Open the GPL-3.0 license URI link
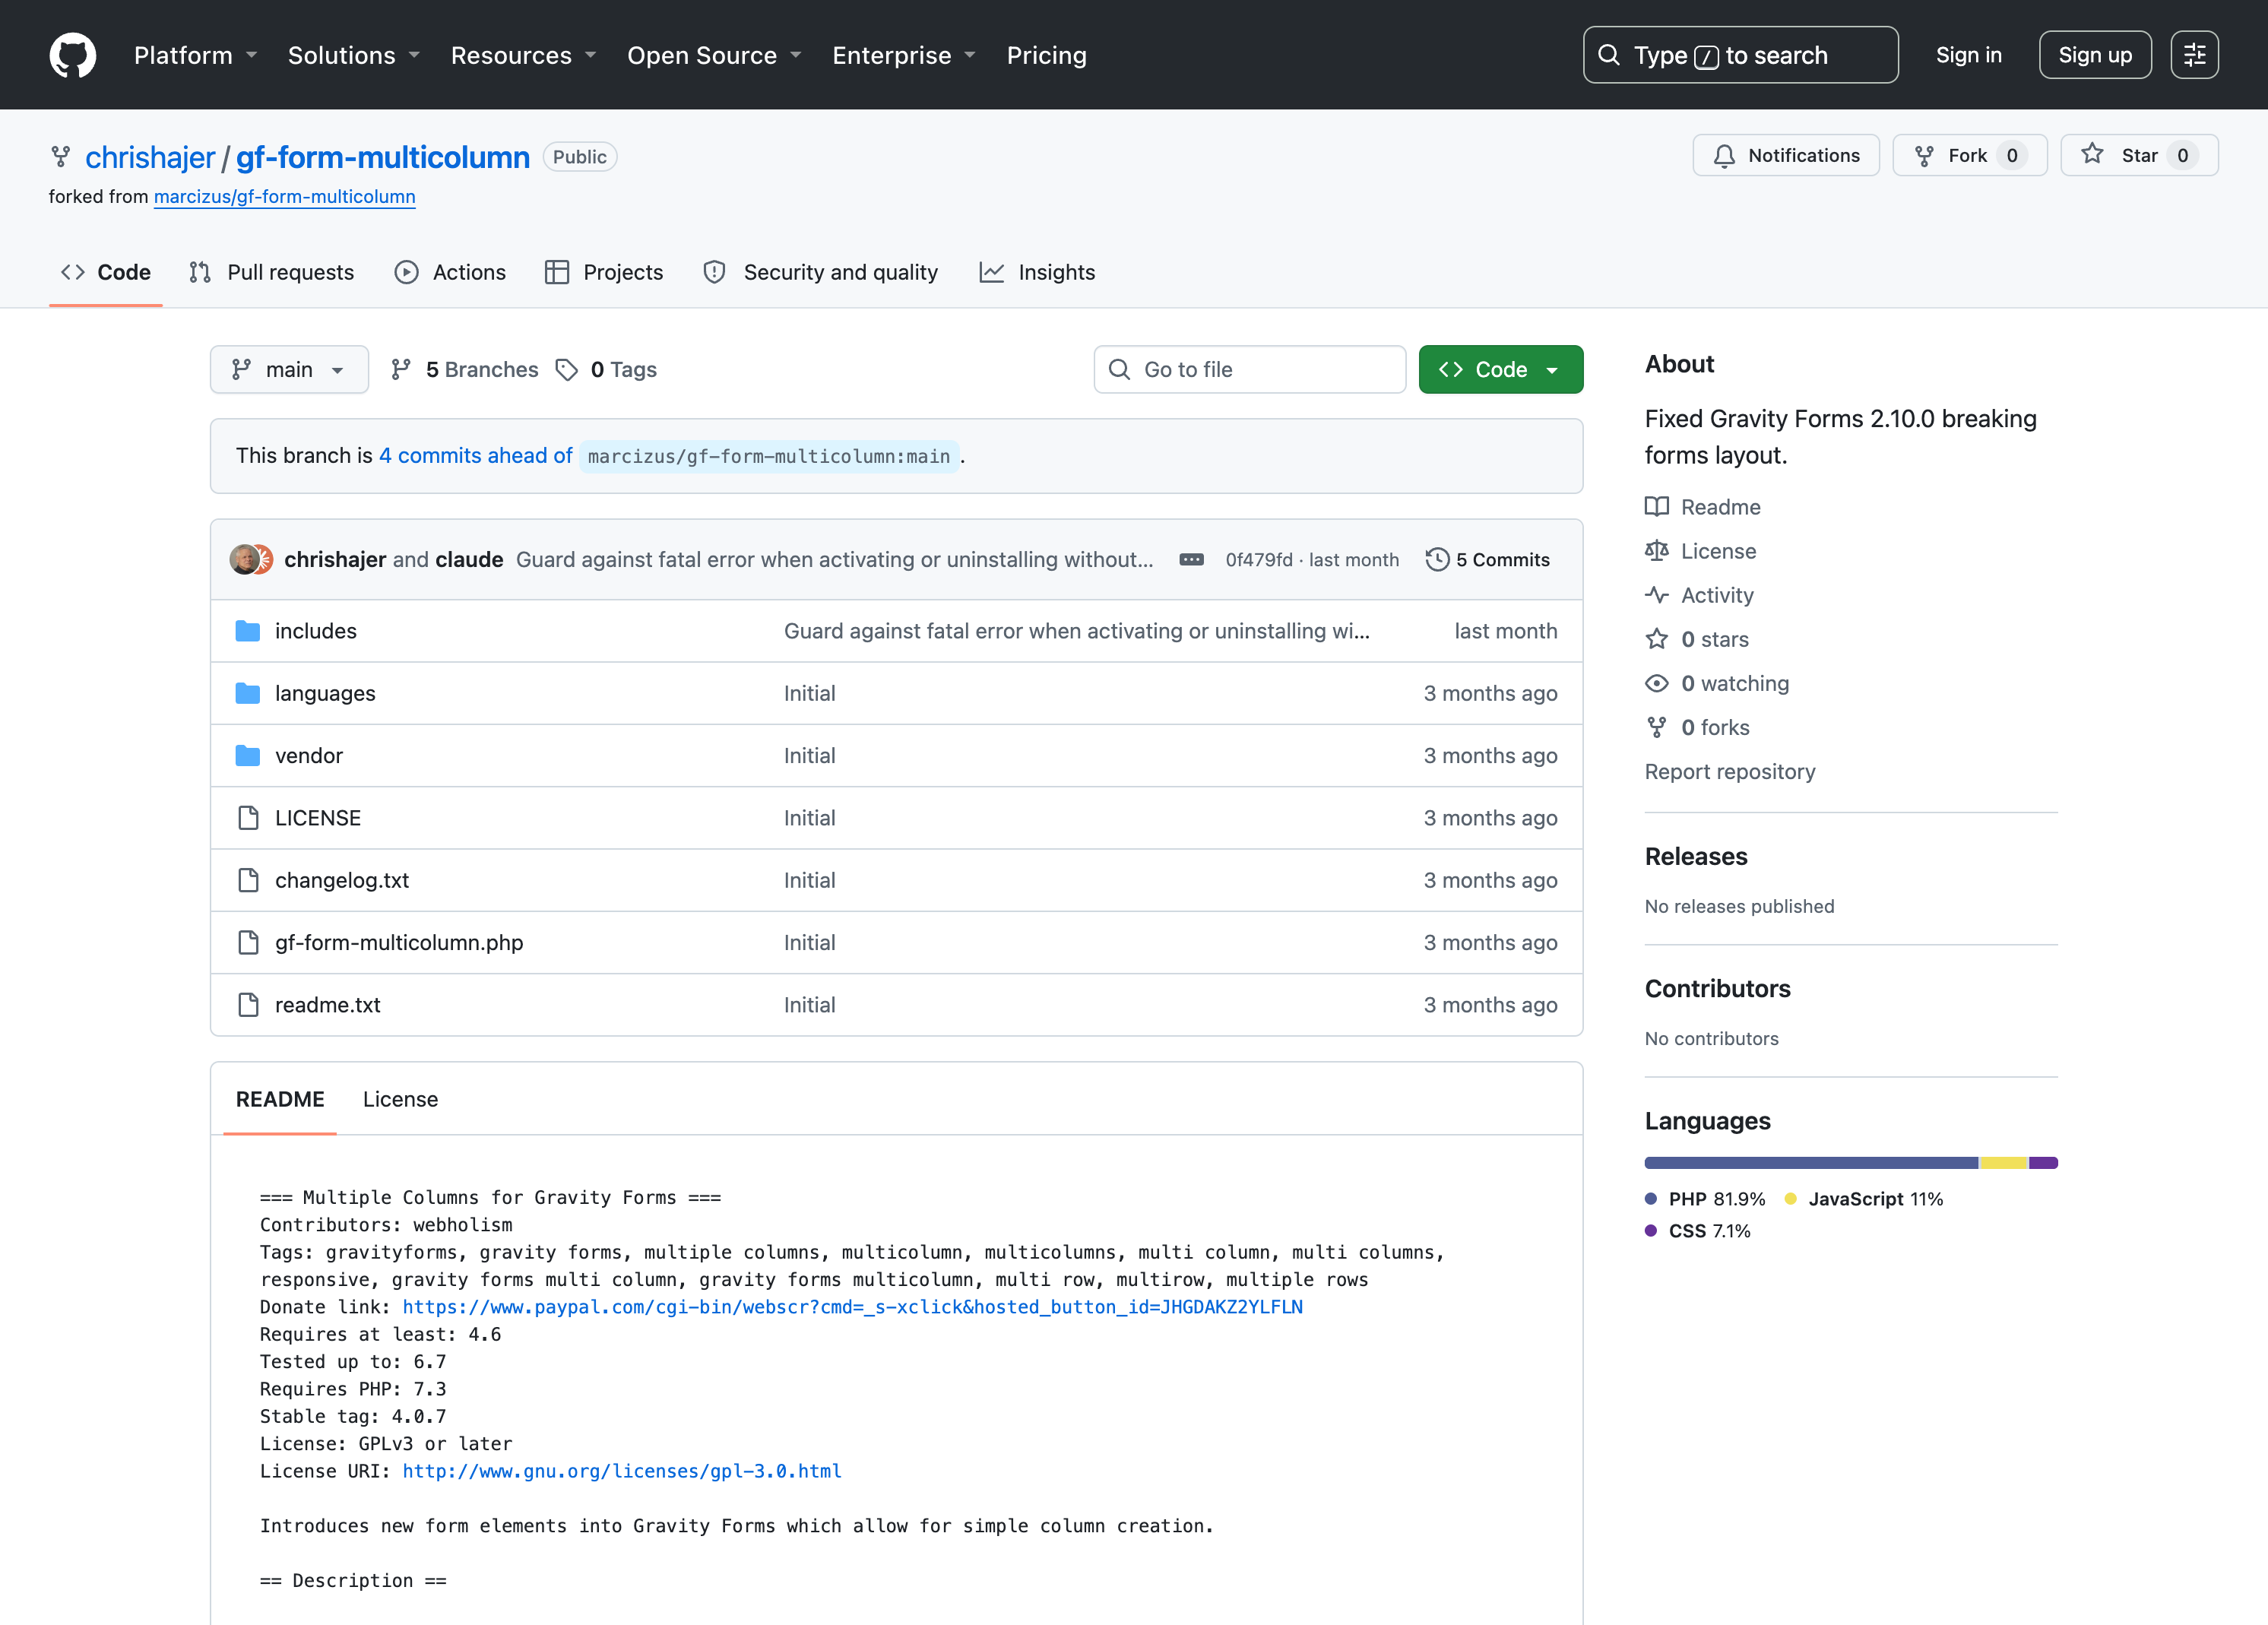The image size is (2268, 1625). [x=621, y=1471]
